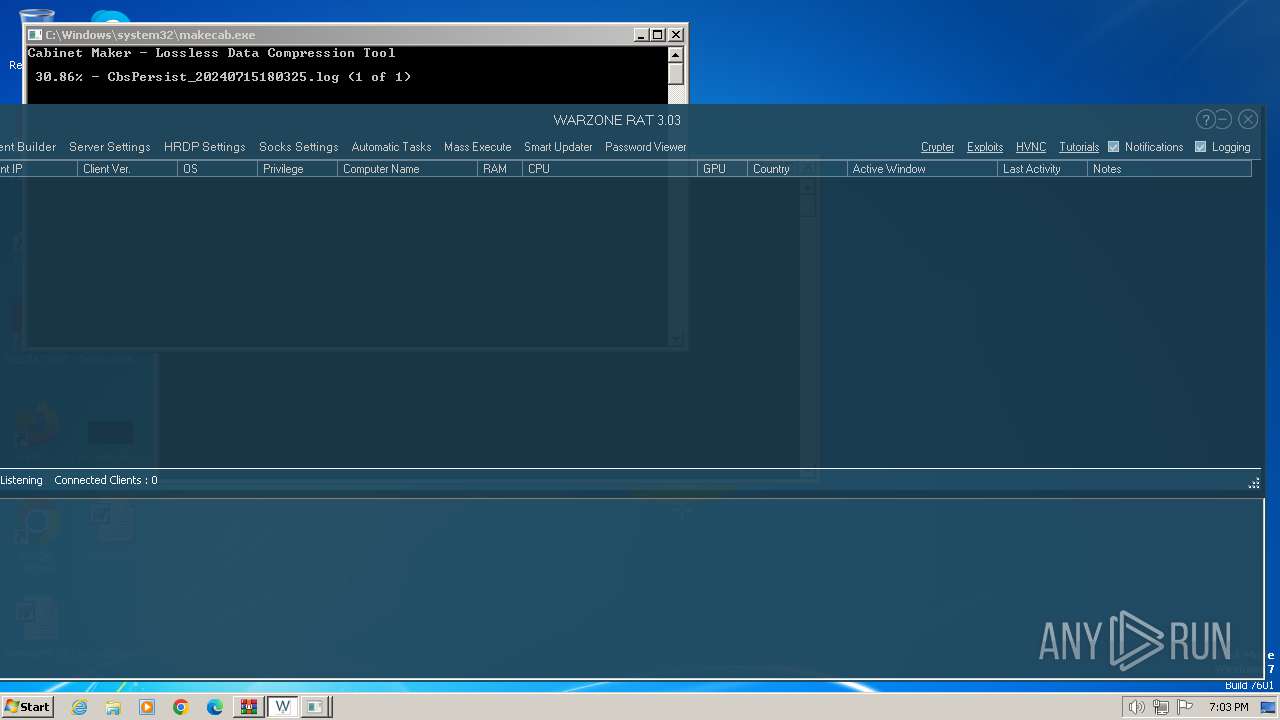
Task: Sort by the Computer Name column header
Action: (x=407, y=169)
